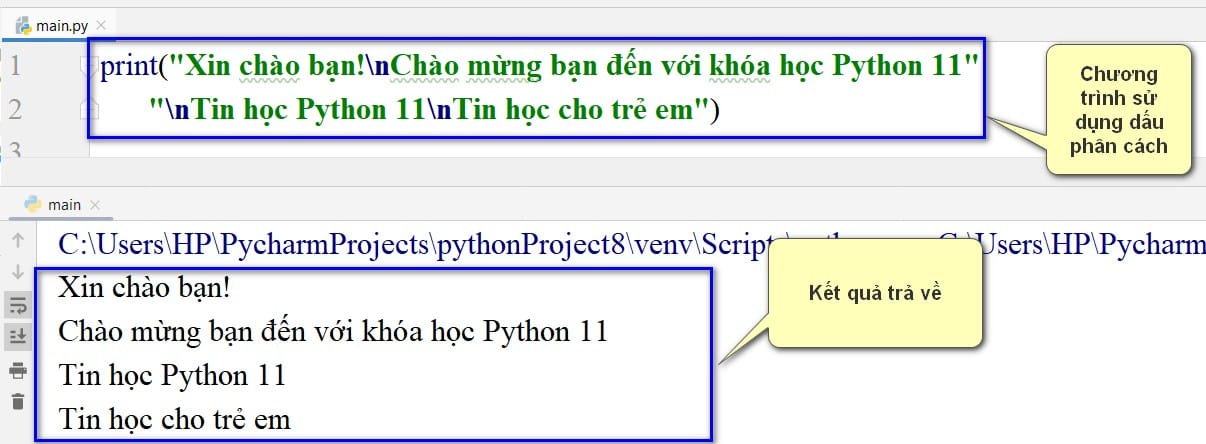
Task: Click the print console output icon
Action: pos(17,370)
